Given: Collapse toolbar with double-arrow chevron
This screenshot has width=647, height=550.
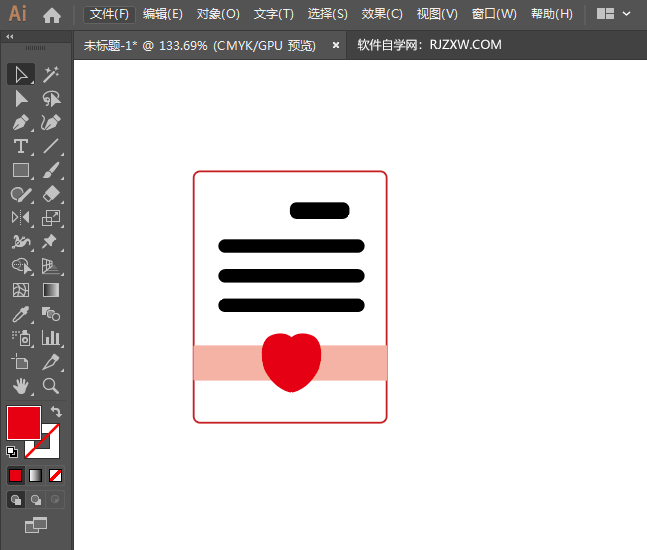Looking at the screenshot, I should coord(10,37).
